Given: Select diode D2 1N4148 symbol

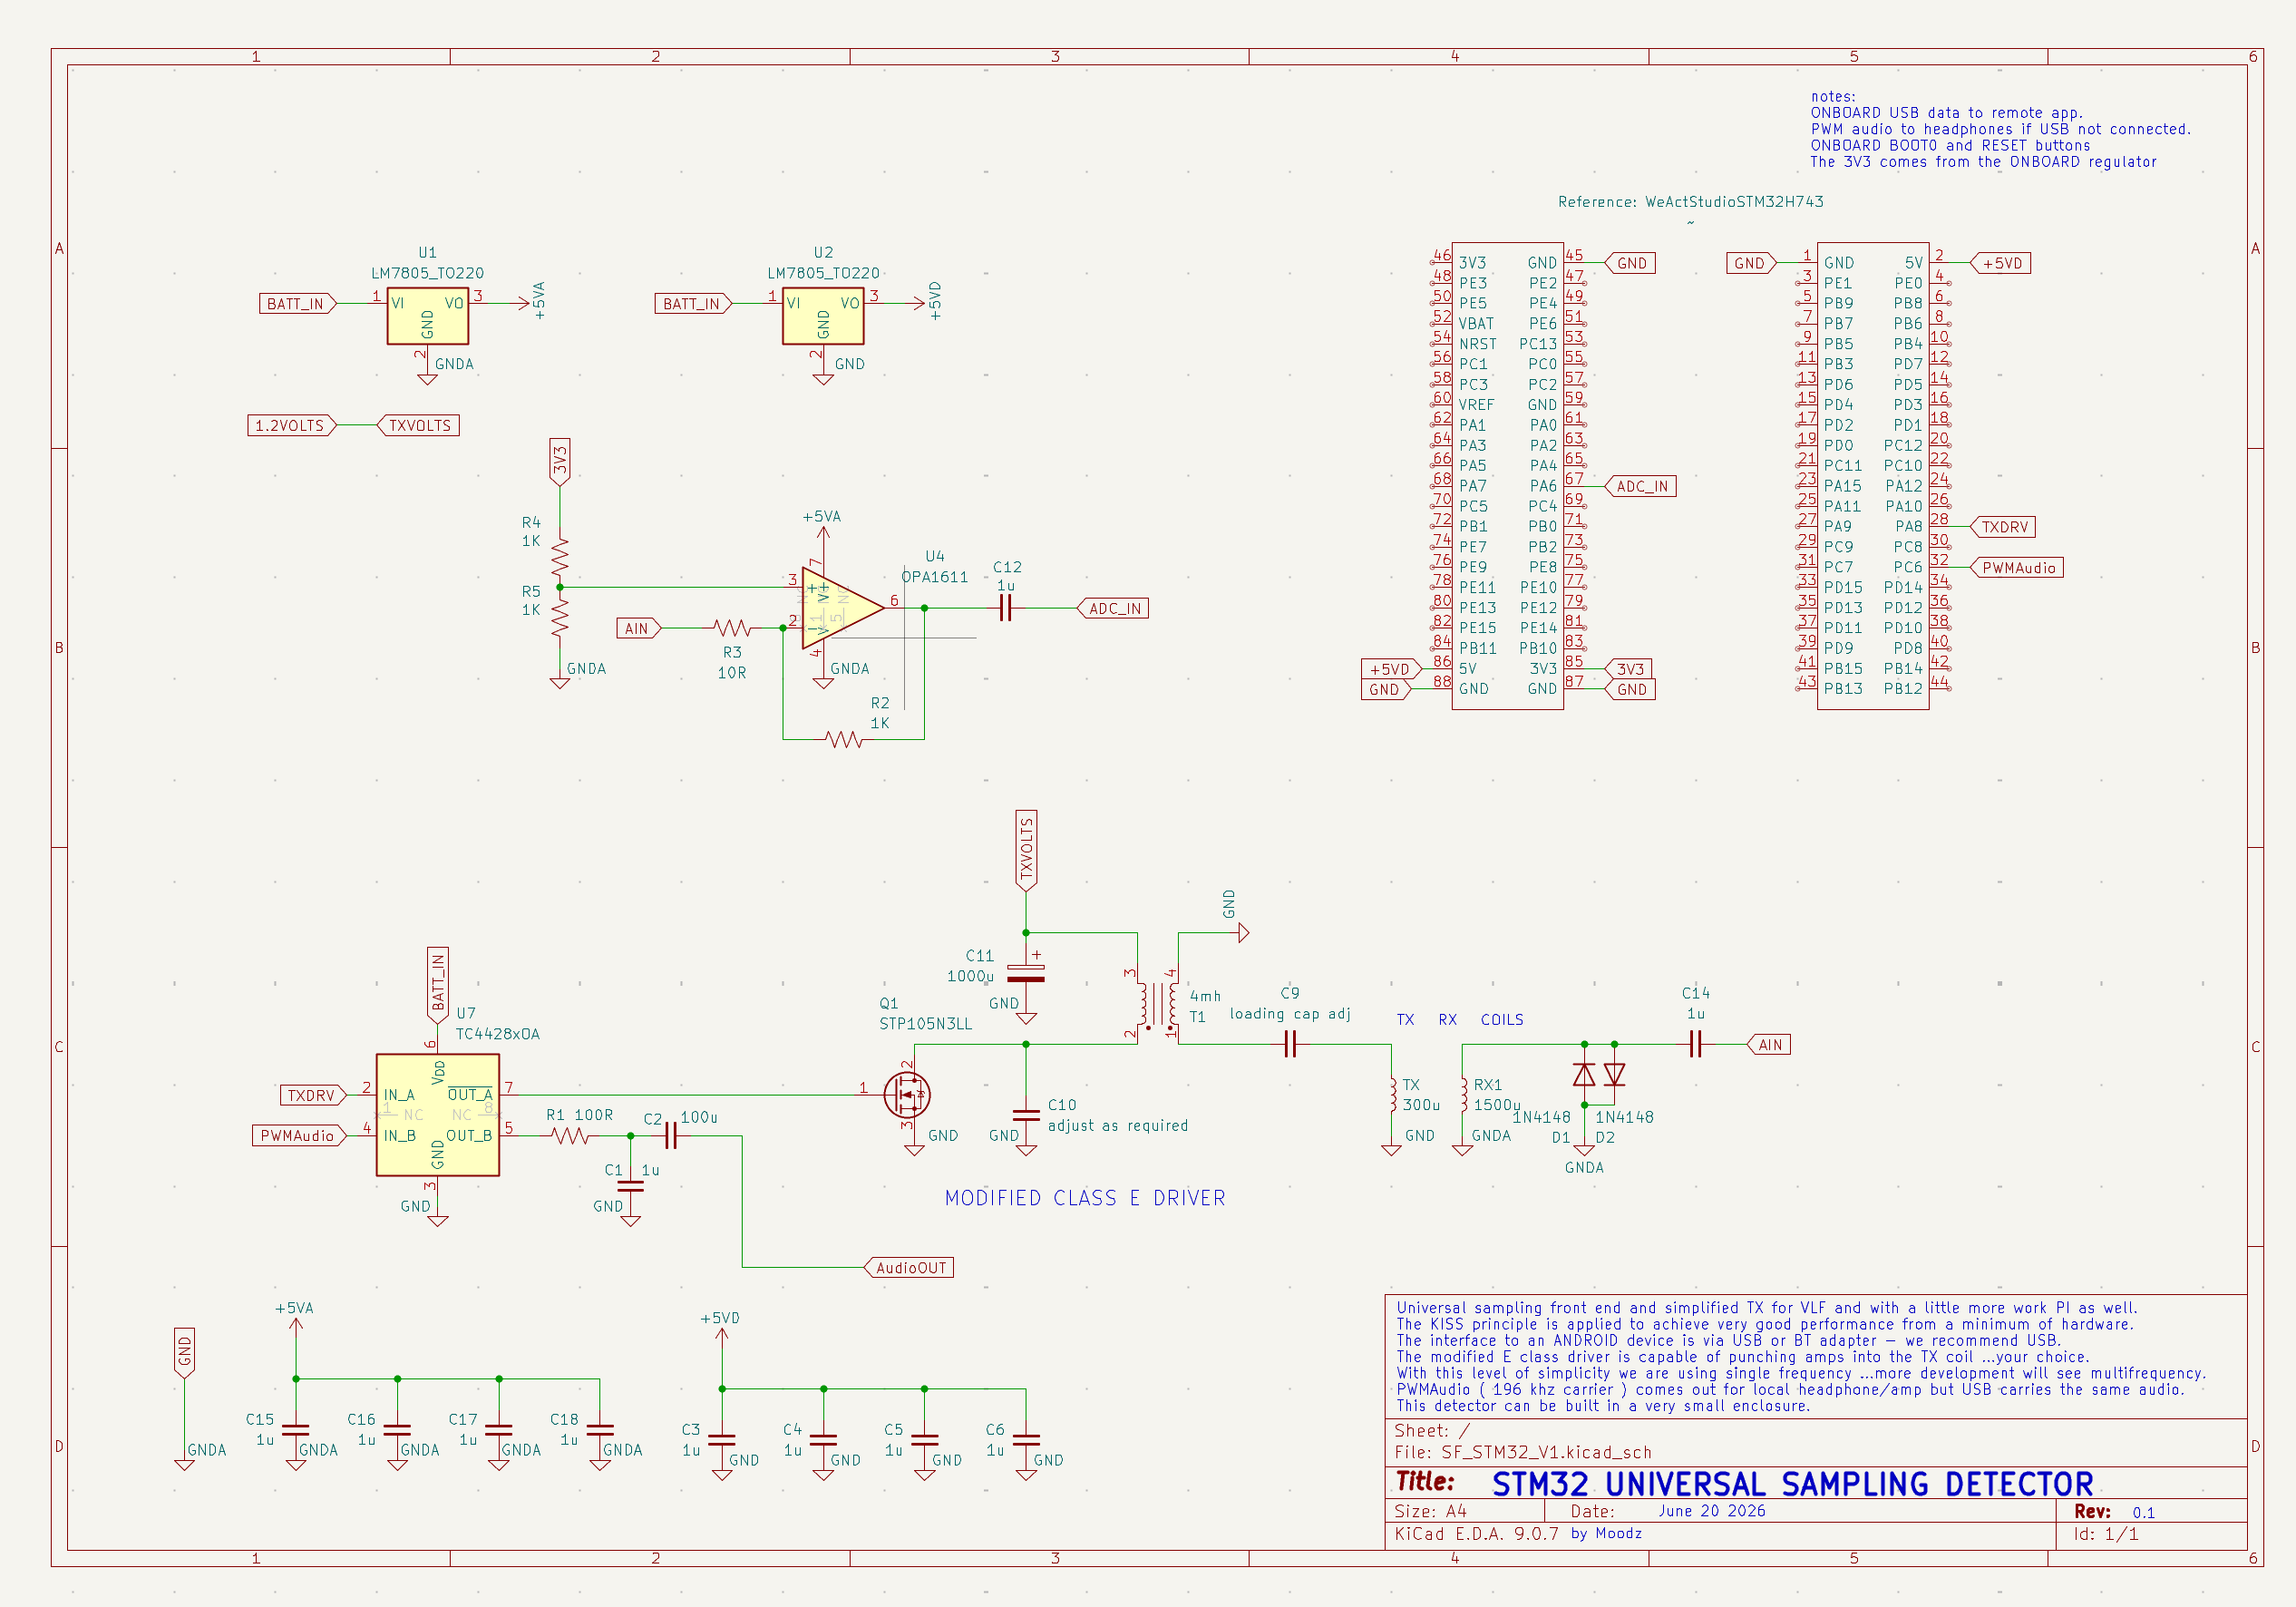Looking at the screenshot, I should [1614, 1074].
